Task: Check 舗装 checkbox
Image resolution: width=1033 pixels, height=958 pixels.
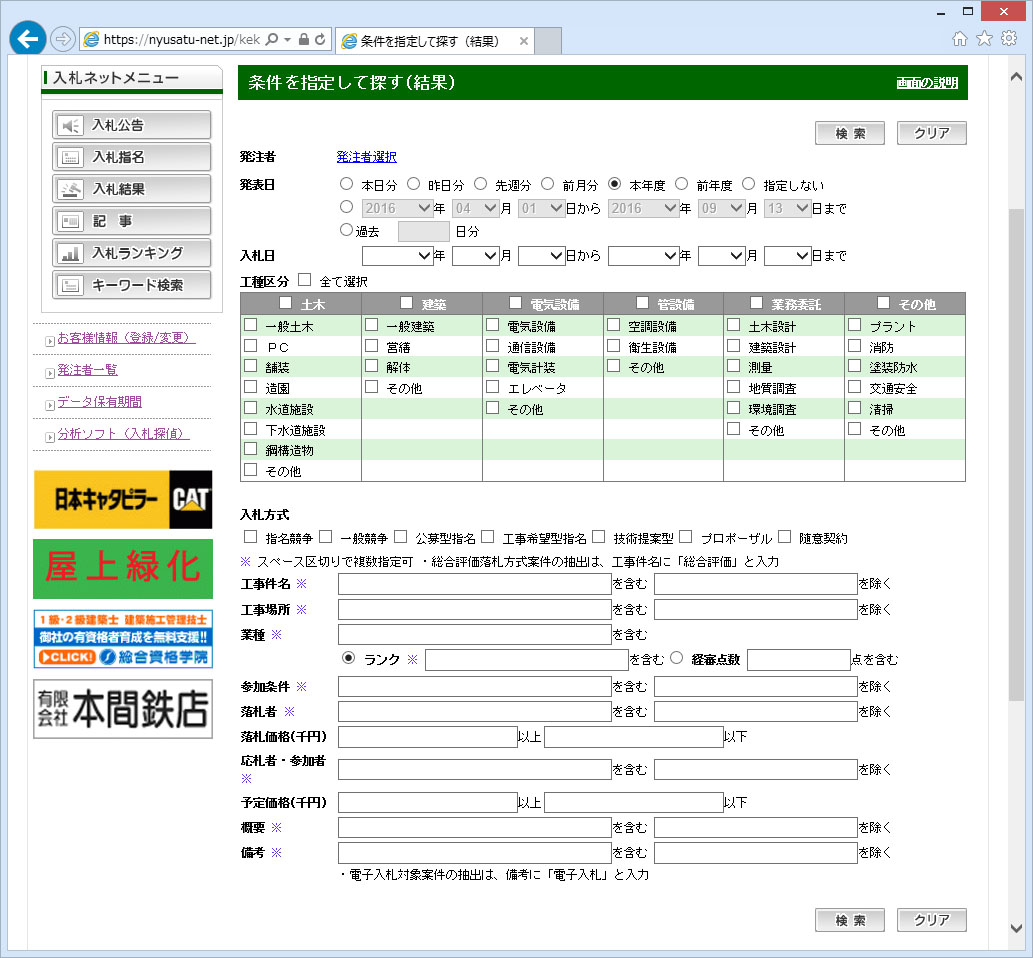Action: [250, 366]
